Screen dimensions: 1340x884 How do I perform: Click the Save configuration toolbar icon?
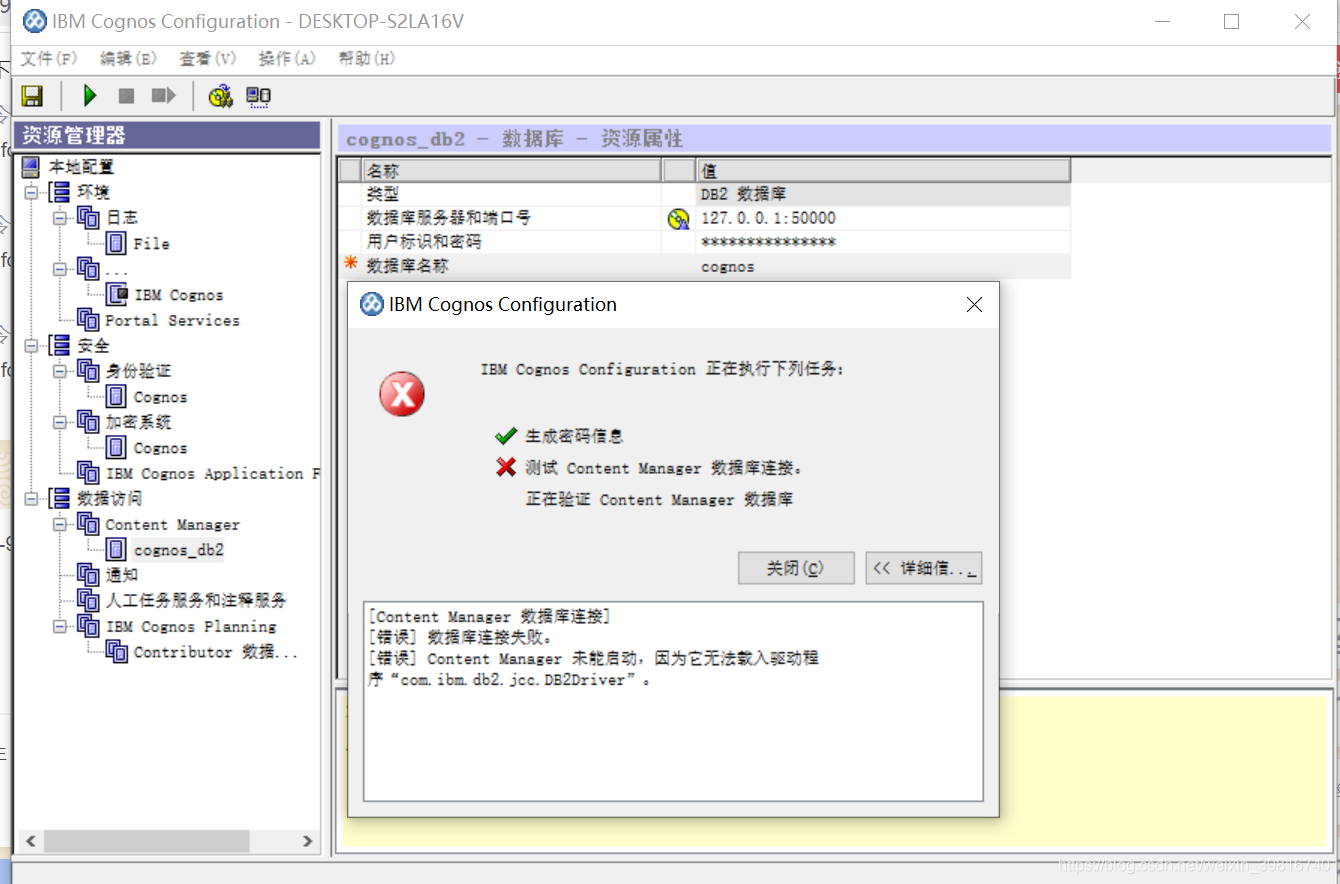pyautogui.click(x=32, y=96)
